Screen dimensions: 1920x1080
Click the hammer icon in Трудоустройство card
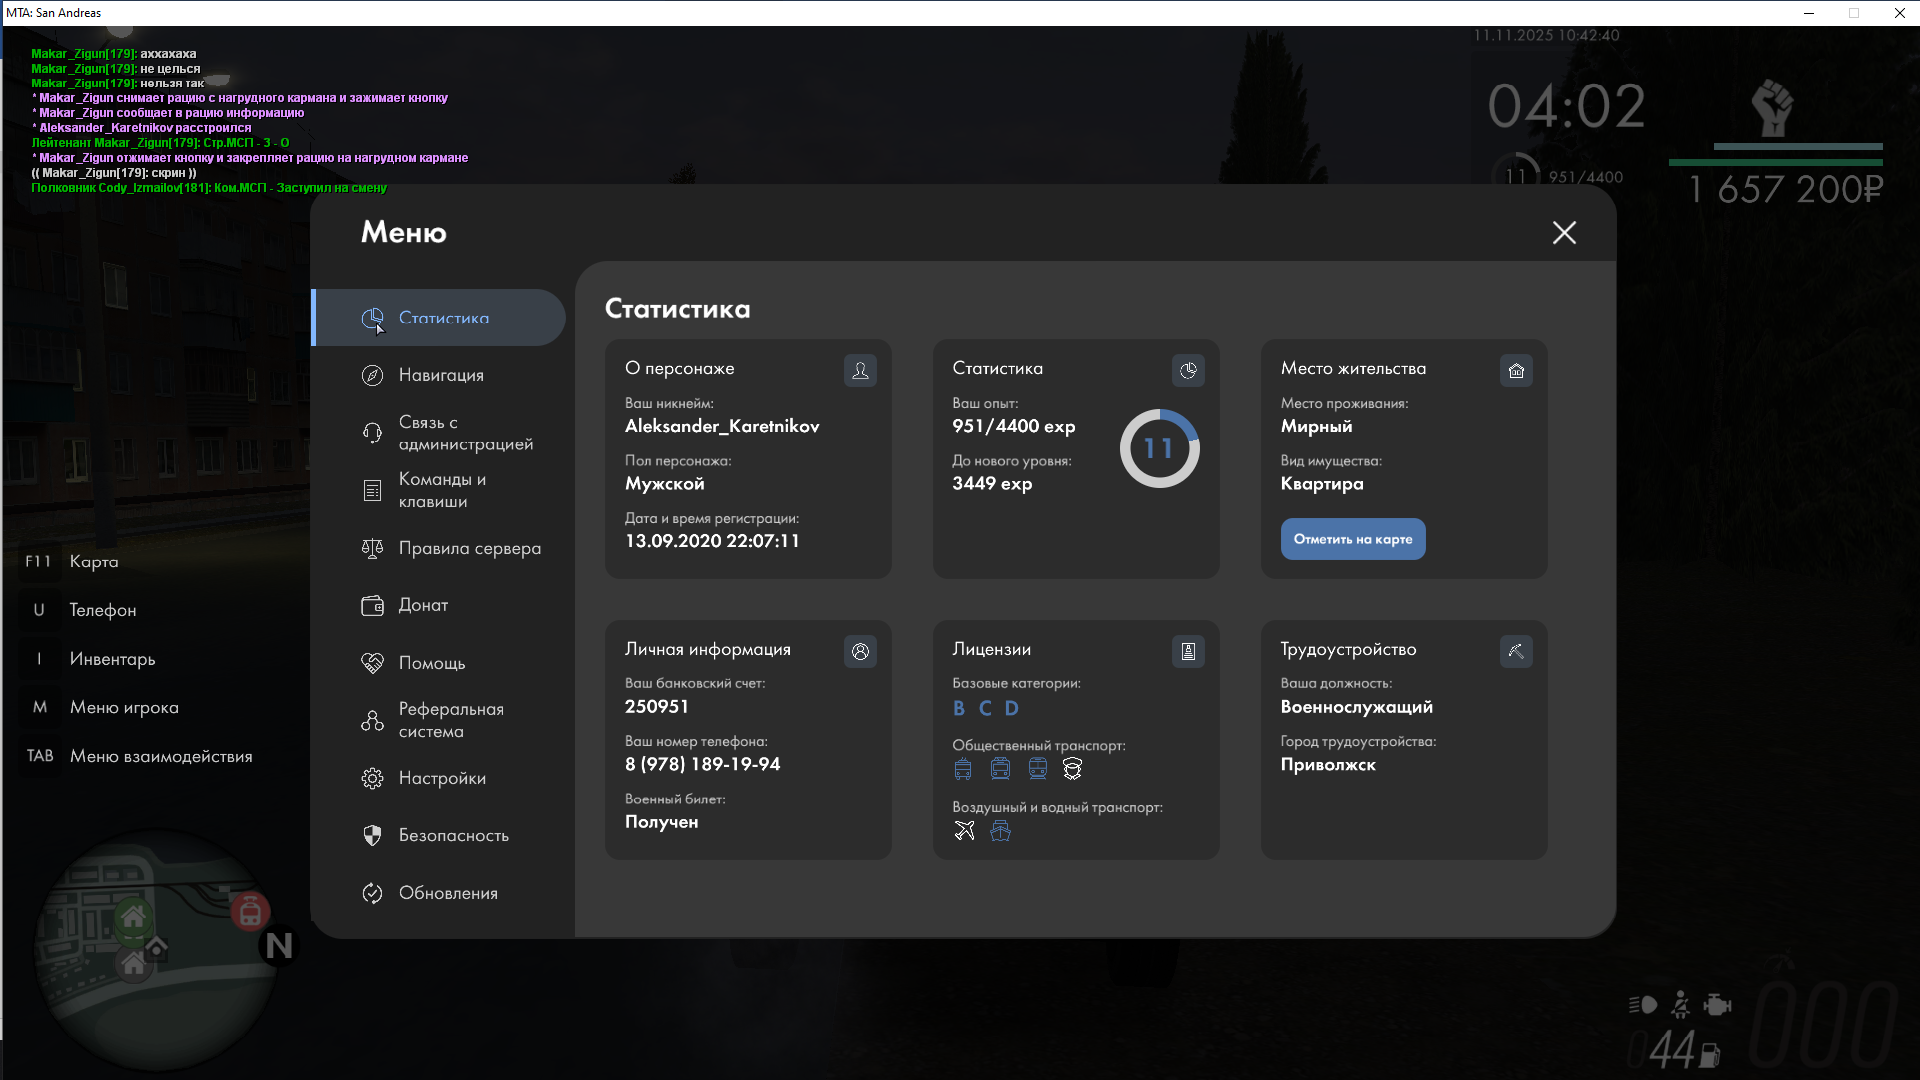point(1516,651)
